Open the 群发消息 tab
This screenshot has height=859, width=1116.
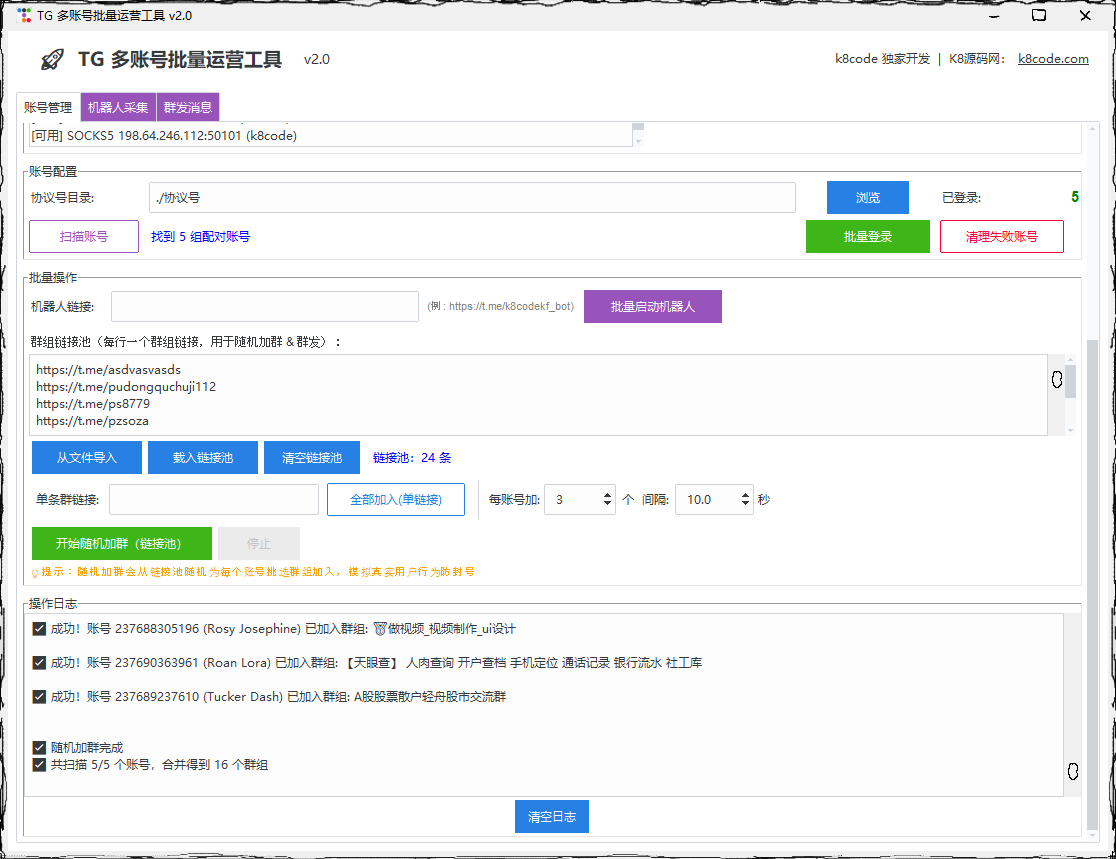point(188,107)
